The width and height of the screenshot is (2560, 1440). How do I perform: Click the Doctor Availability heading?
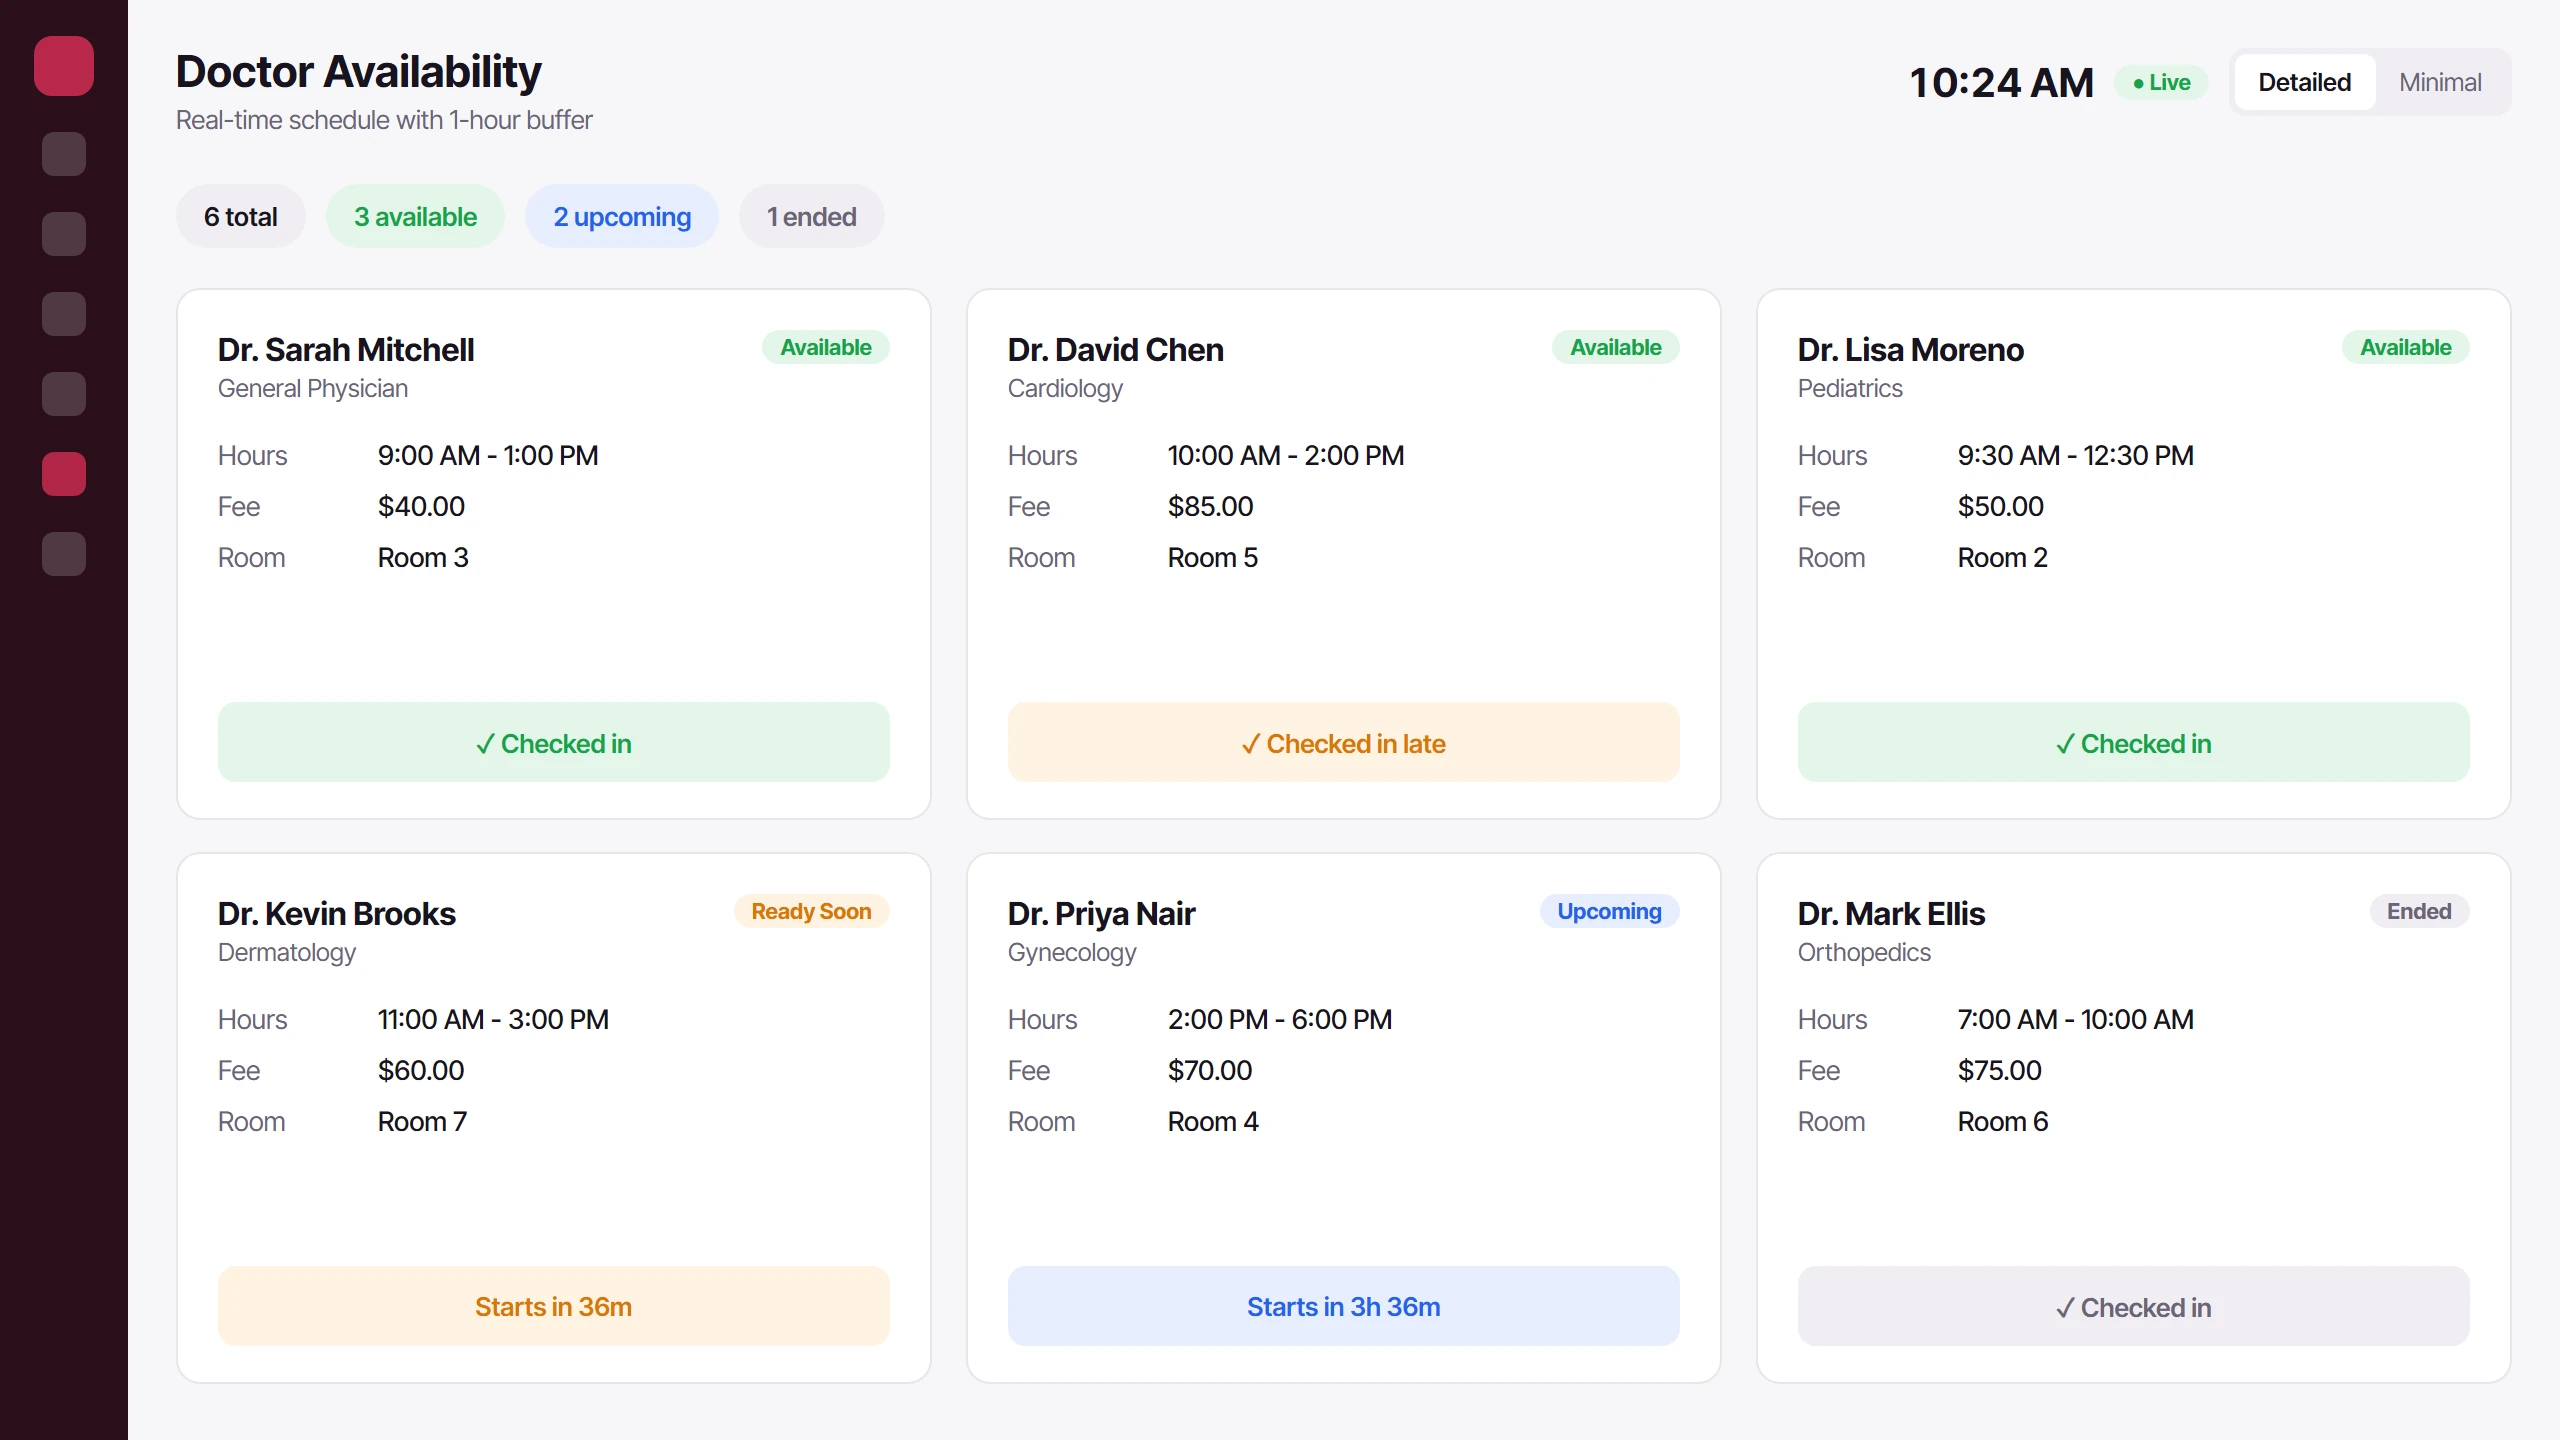[358, 72]
